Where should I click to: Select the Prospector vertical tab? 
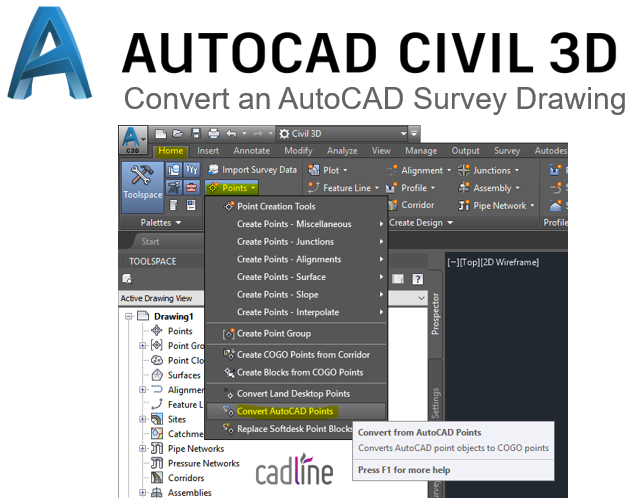(x=435, y=314)
